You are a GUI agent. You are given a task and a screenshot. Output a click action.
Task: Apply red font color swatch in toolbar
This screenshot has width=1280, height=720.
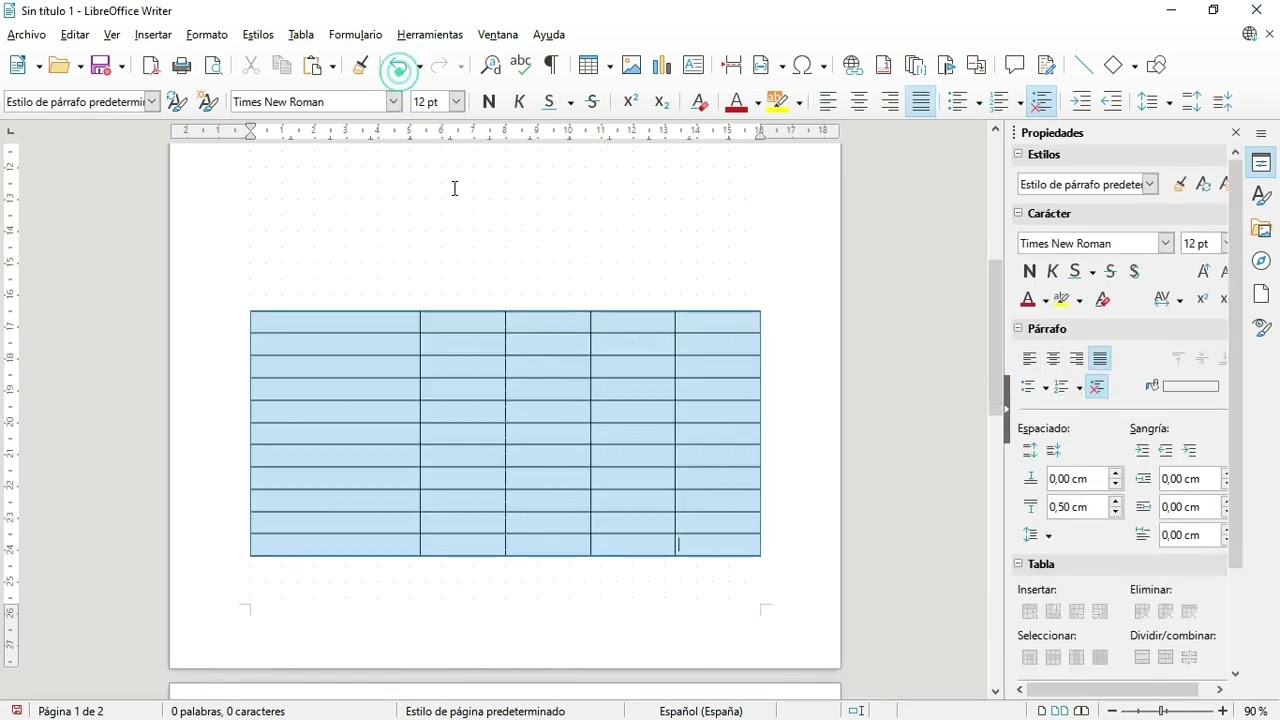(736, 102)
